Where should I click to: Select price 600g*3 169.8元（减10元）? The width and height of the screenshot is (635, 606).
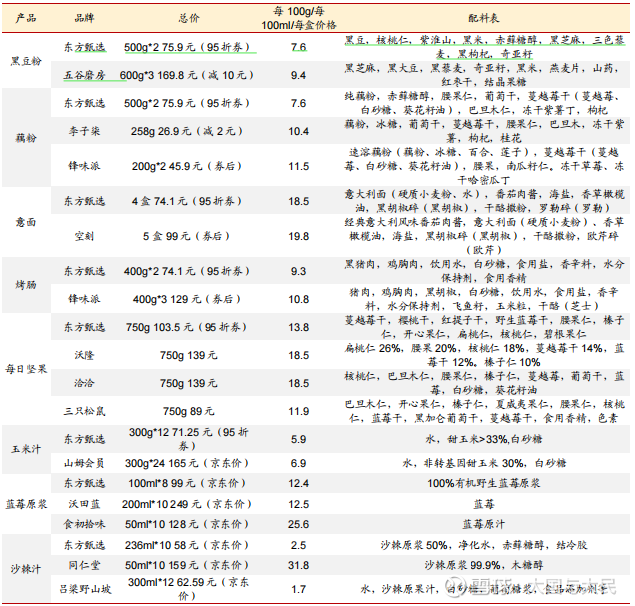[x=187, y=75]
